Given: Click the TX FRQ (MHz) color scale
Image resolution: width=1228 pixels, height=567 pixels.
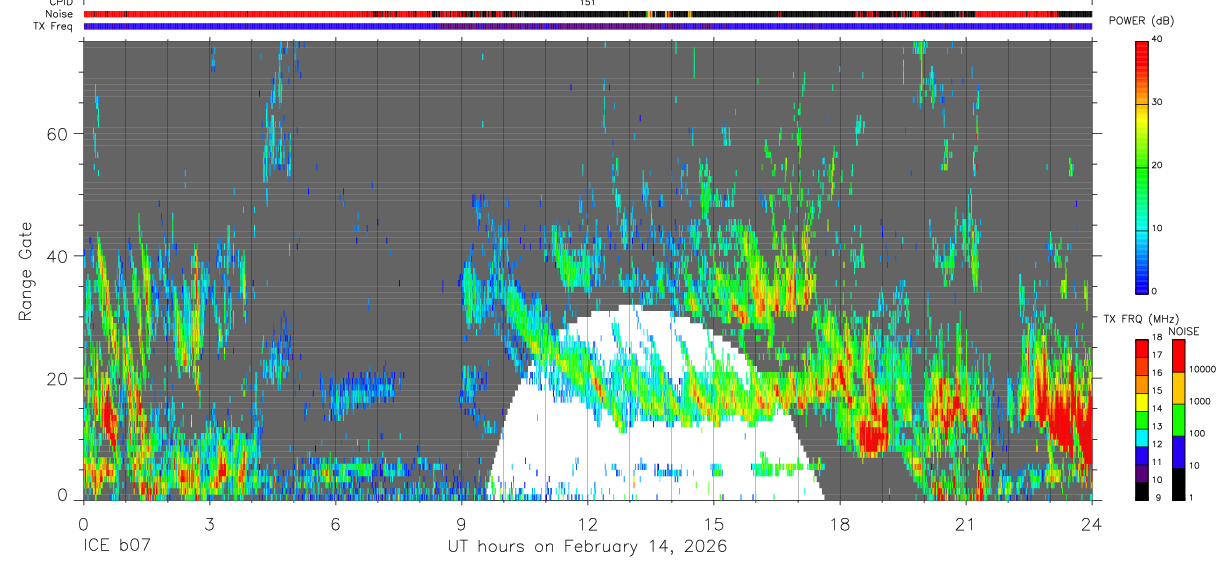Looking at the screenshot, I should tap(1141, 419).
